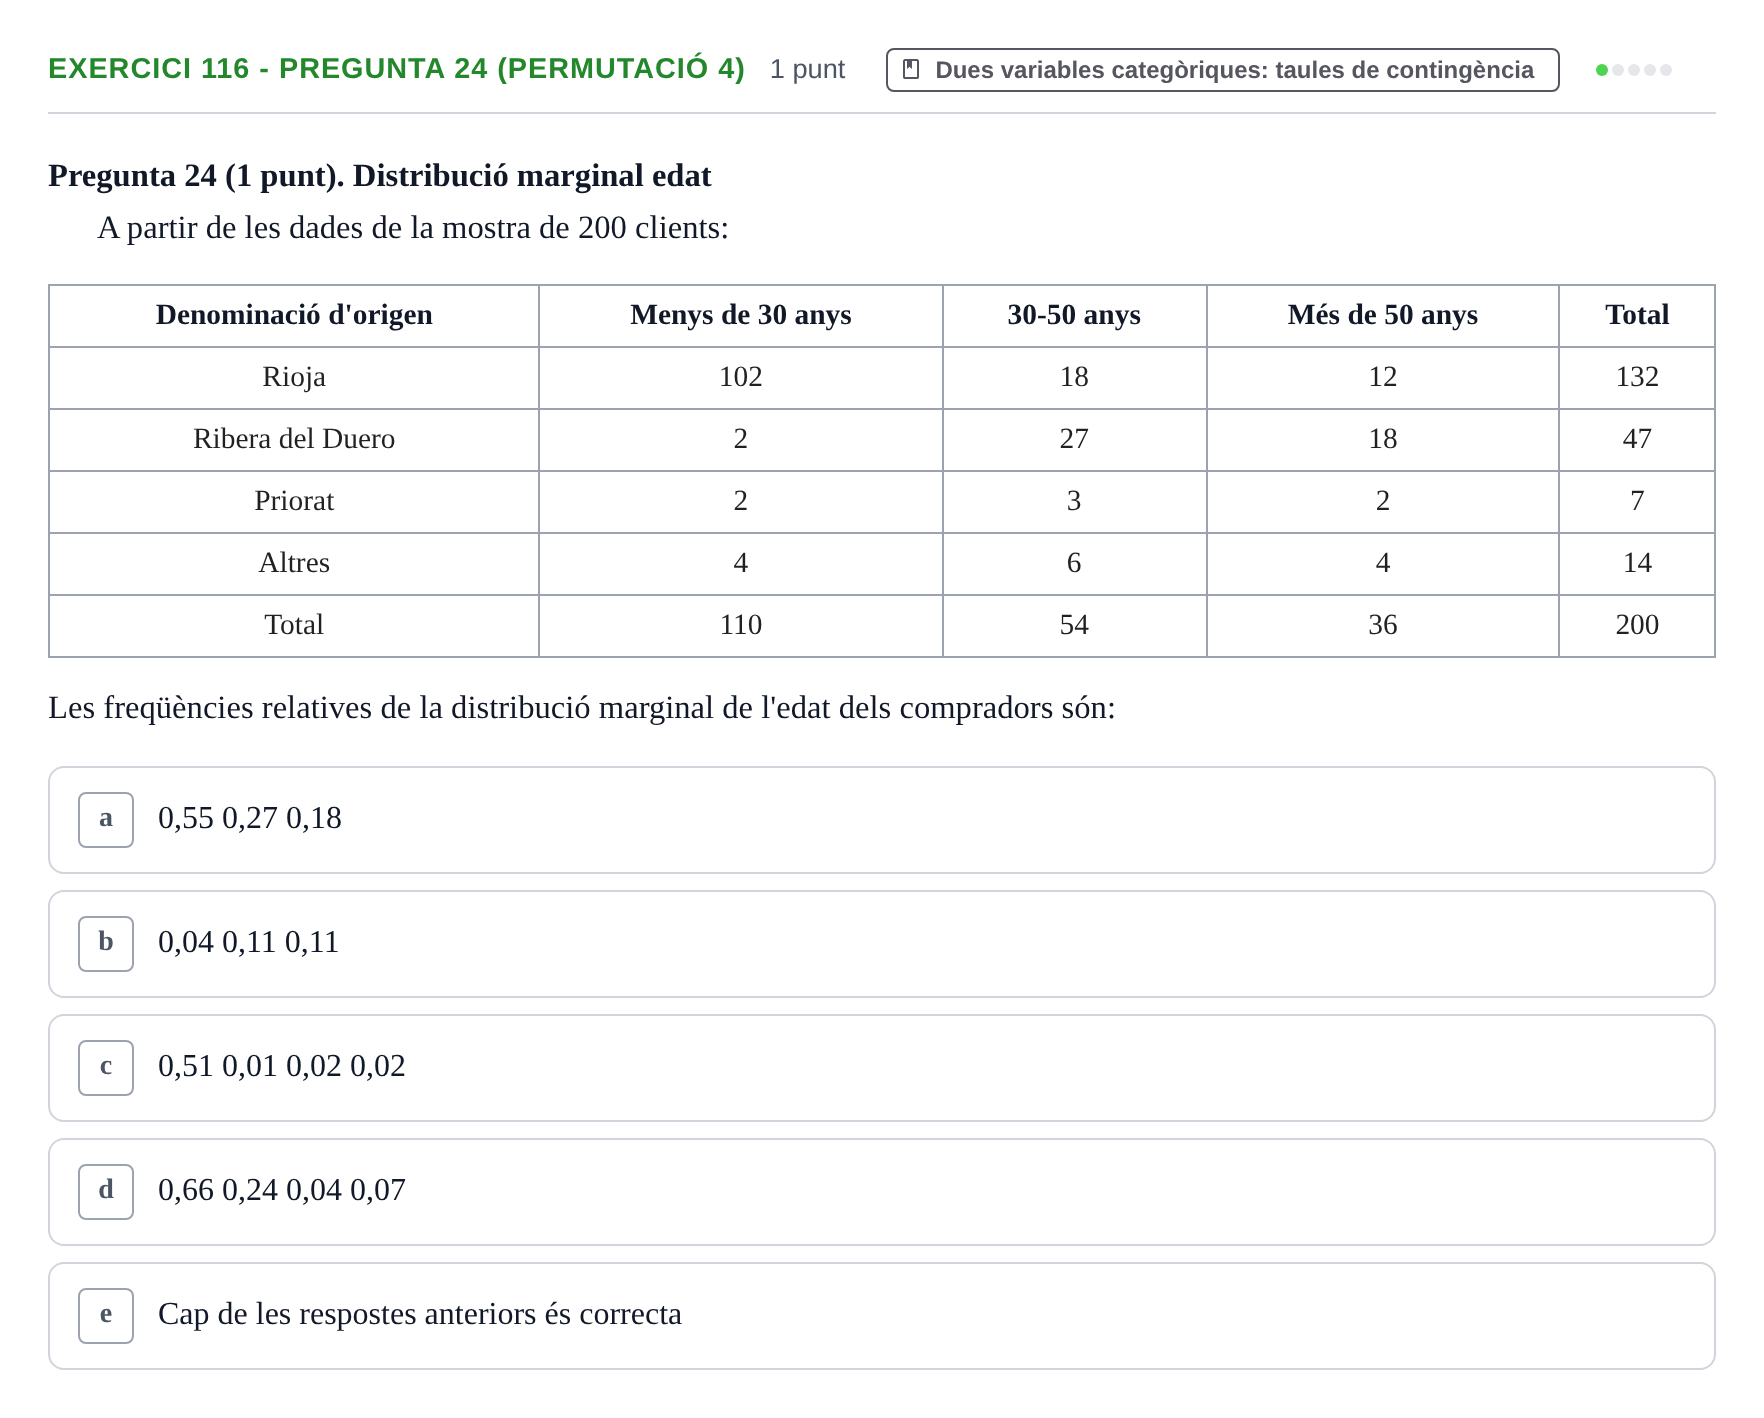Click the cell with value 47
The width and height of the screenshot is (1764, 1418).
click(1637, 439)
